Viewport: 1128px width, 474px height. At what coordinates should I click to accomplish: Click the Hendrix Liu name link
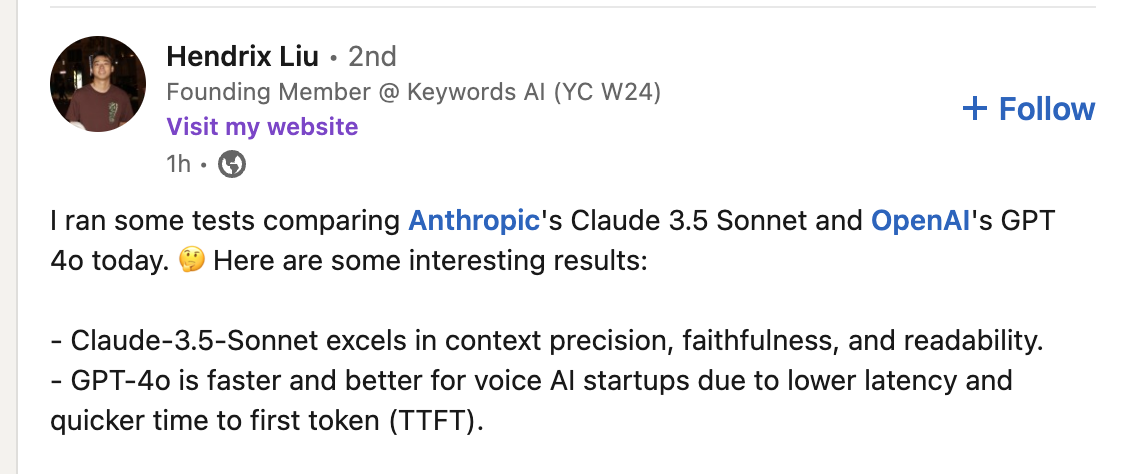tap(242, 56)
